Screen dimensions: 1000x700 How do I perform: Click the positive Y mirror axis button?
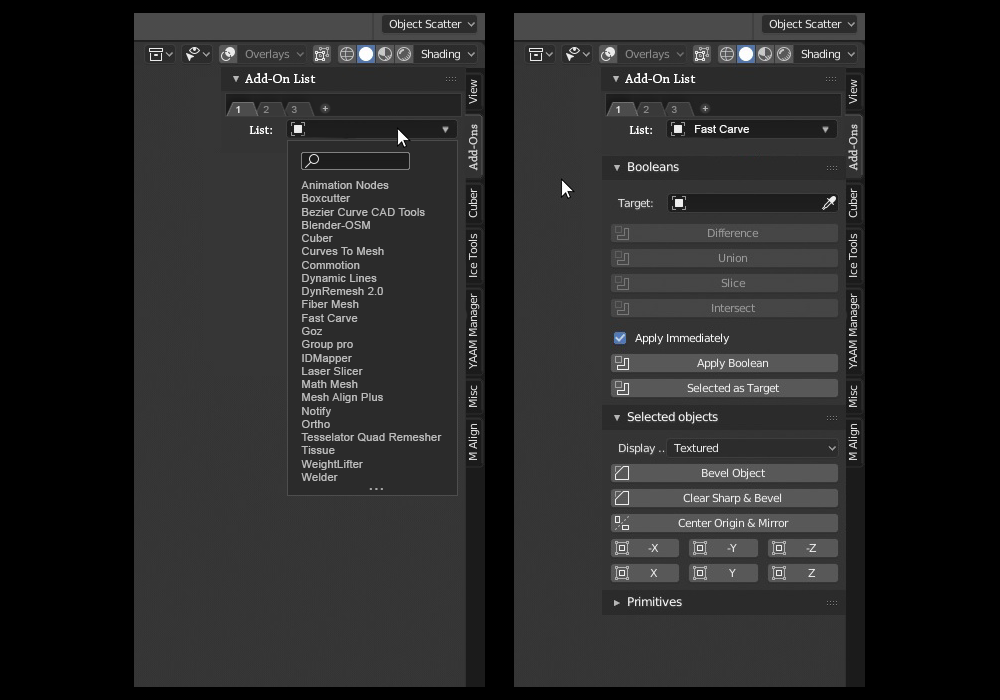[x=723, y=573]
